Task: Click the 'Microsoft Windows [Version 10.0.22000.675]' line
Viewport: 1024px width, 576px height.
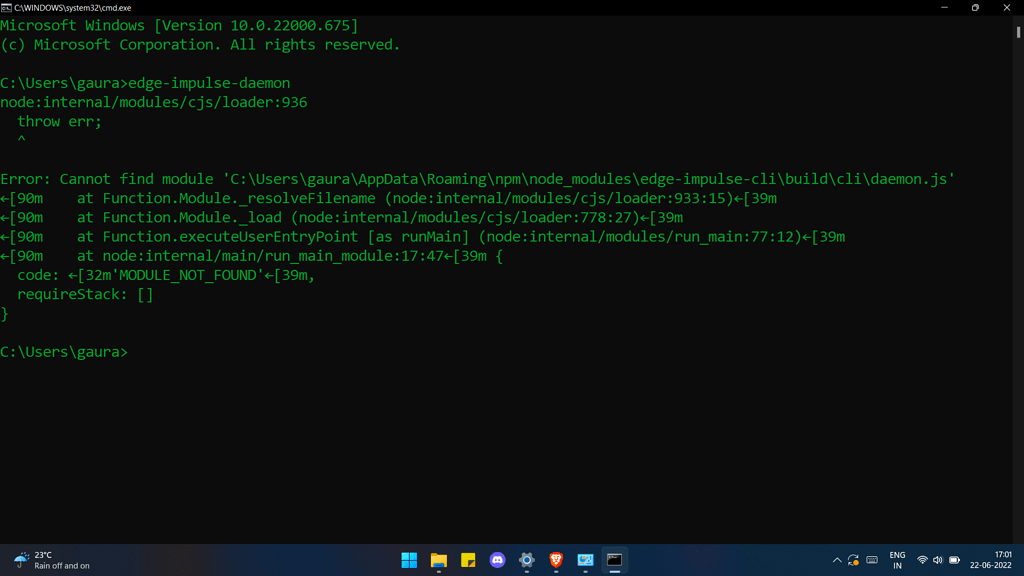Action: click(x=179, y=25)
